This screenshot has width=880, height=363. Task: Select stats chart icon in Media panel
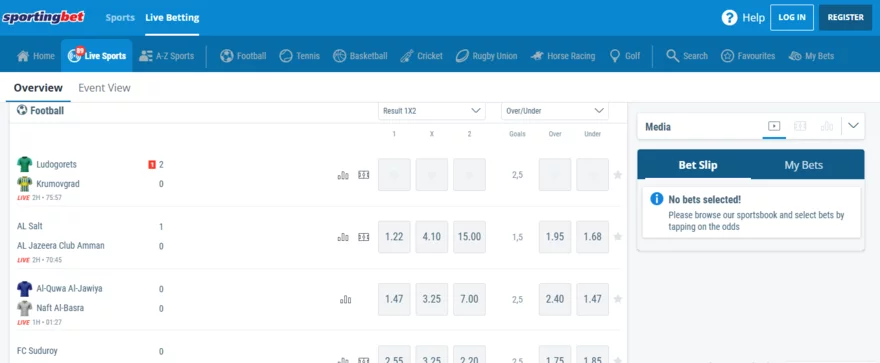click(x=827, y=126)
